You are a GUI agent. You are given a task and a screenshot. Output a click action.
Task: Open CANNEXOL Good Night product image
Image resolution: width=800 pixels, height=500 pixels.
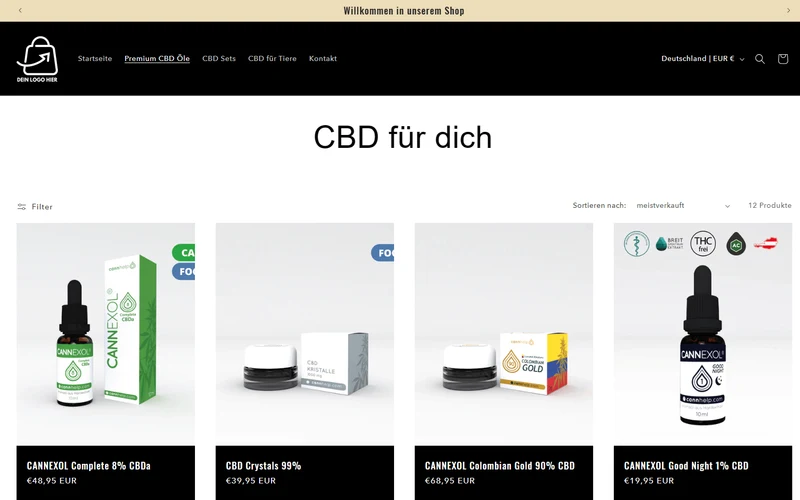coord(703,334)
